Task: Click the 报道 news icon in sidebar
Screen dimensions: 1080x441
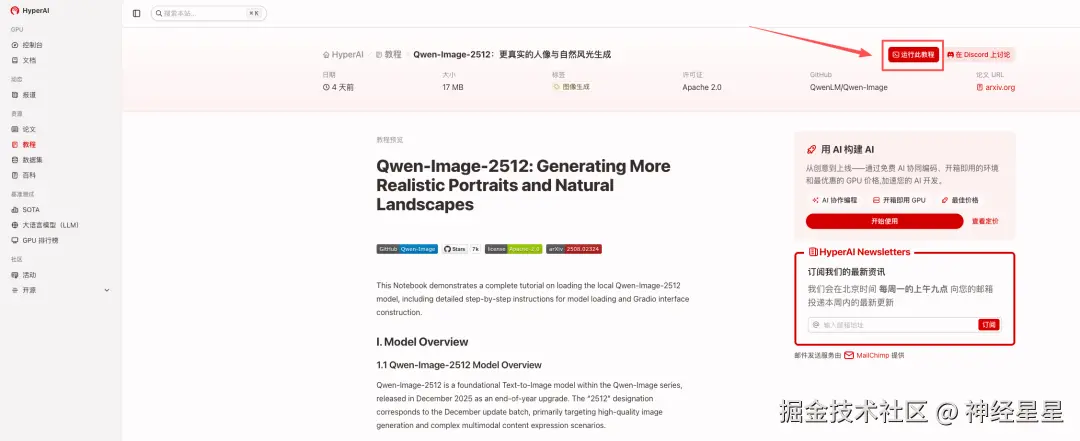Action: click(15, 94)
